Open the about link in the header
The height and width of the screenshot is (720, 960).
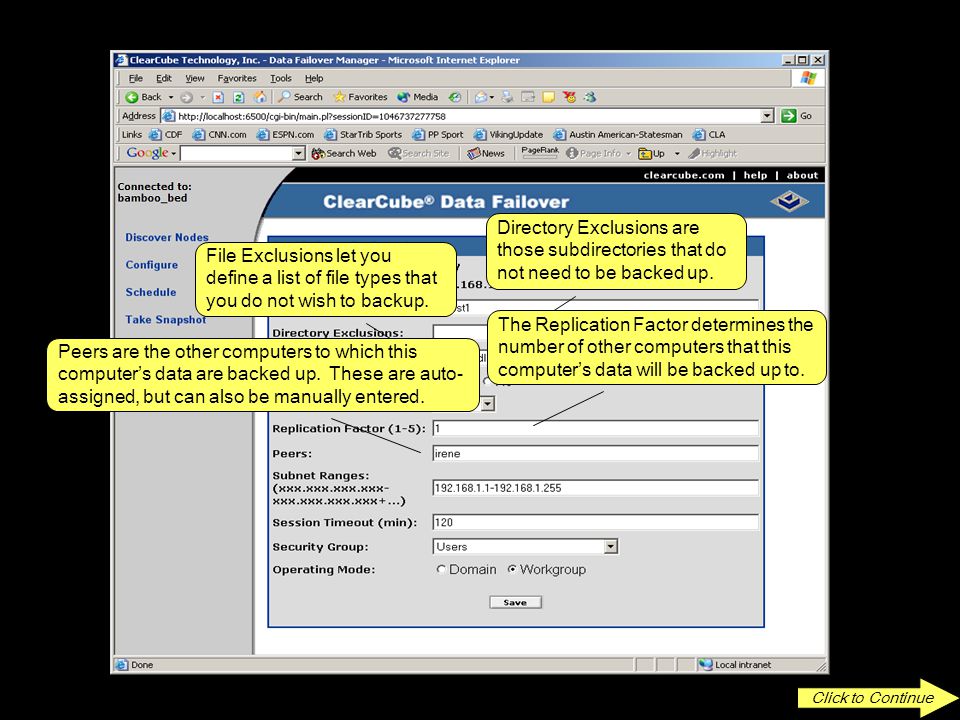(802, 175)
